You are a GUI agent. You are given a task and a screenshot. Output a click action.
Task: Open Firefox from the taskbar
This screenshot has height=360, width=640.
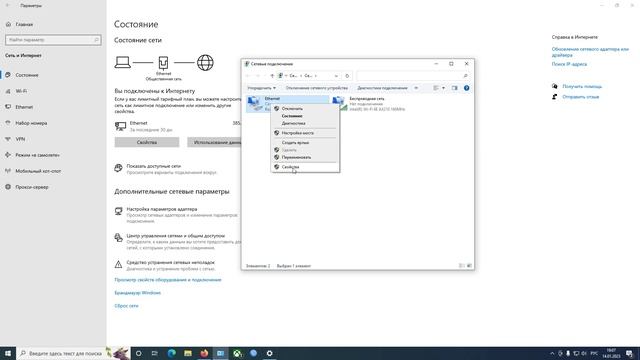click(204, 353)
